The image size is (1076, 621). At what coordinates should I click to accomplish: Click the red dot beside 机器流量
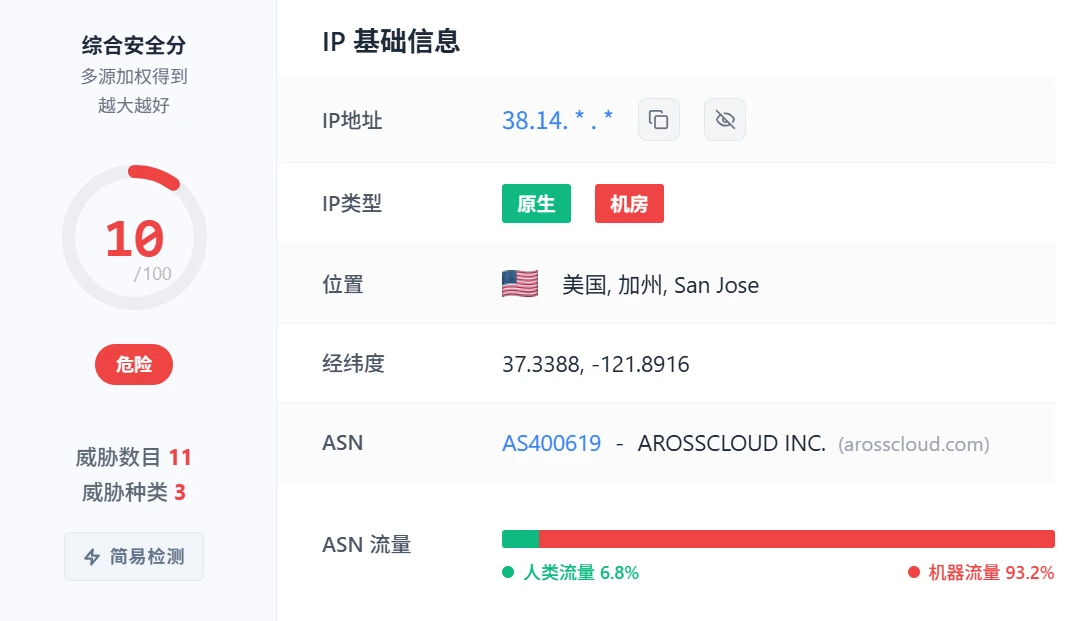pyautogui.click(x=913, y=572)
